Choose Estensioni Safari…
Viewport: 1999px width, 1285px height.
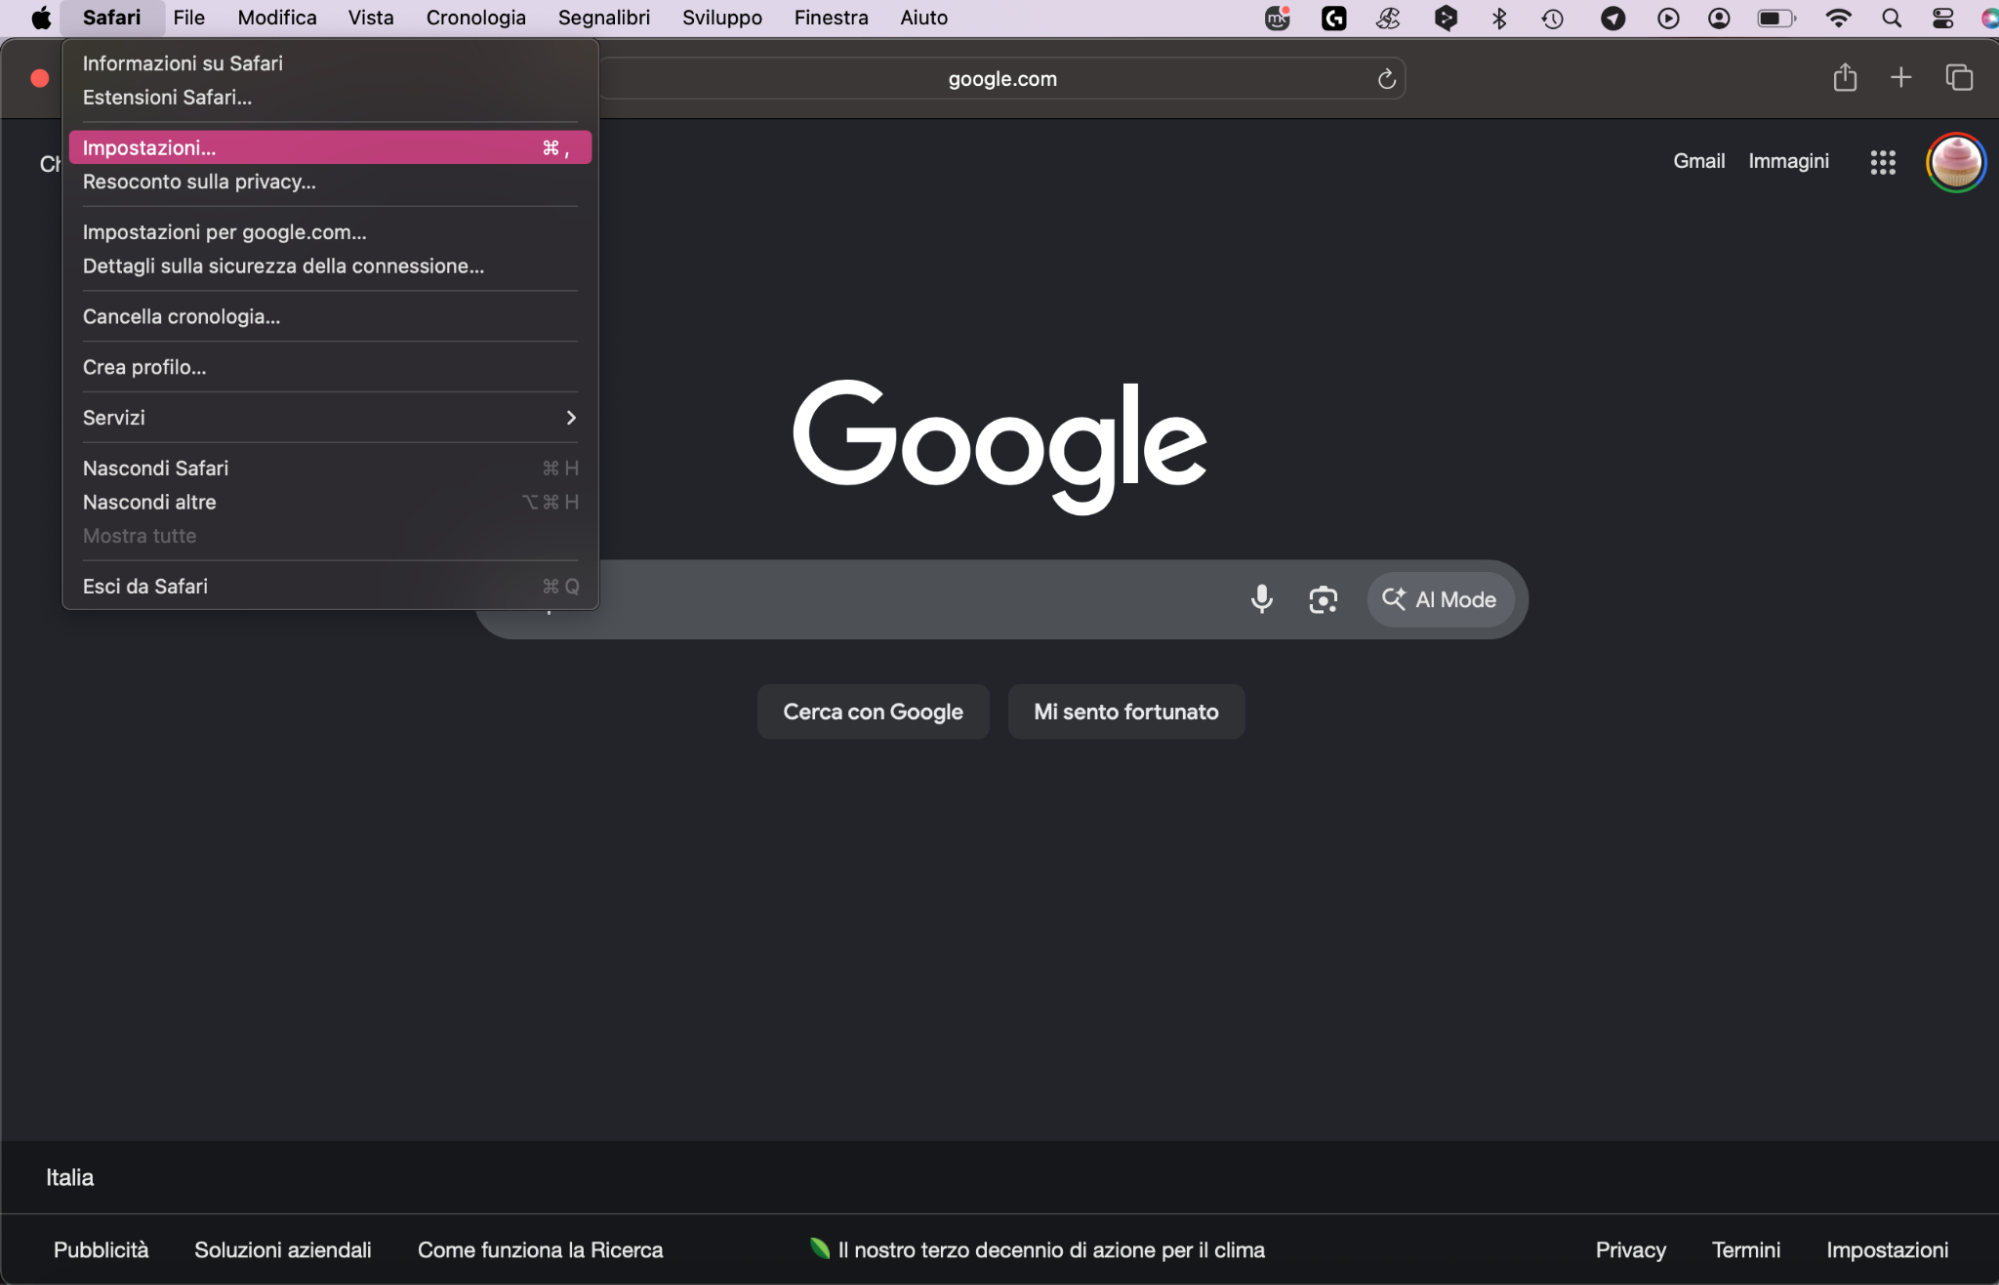point(330,97)
